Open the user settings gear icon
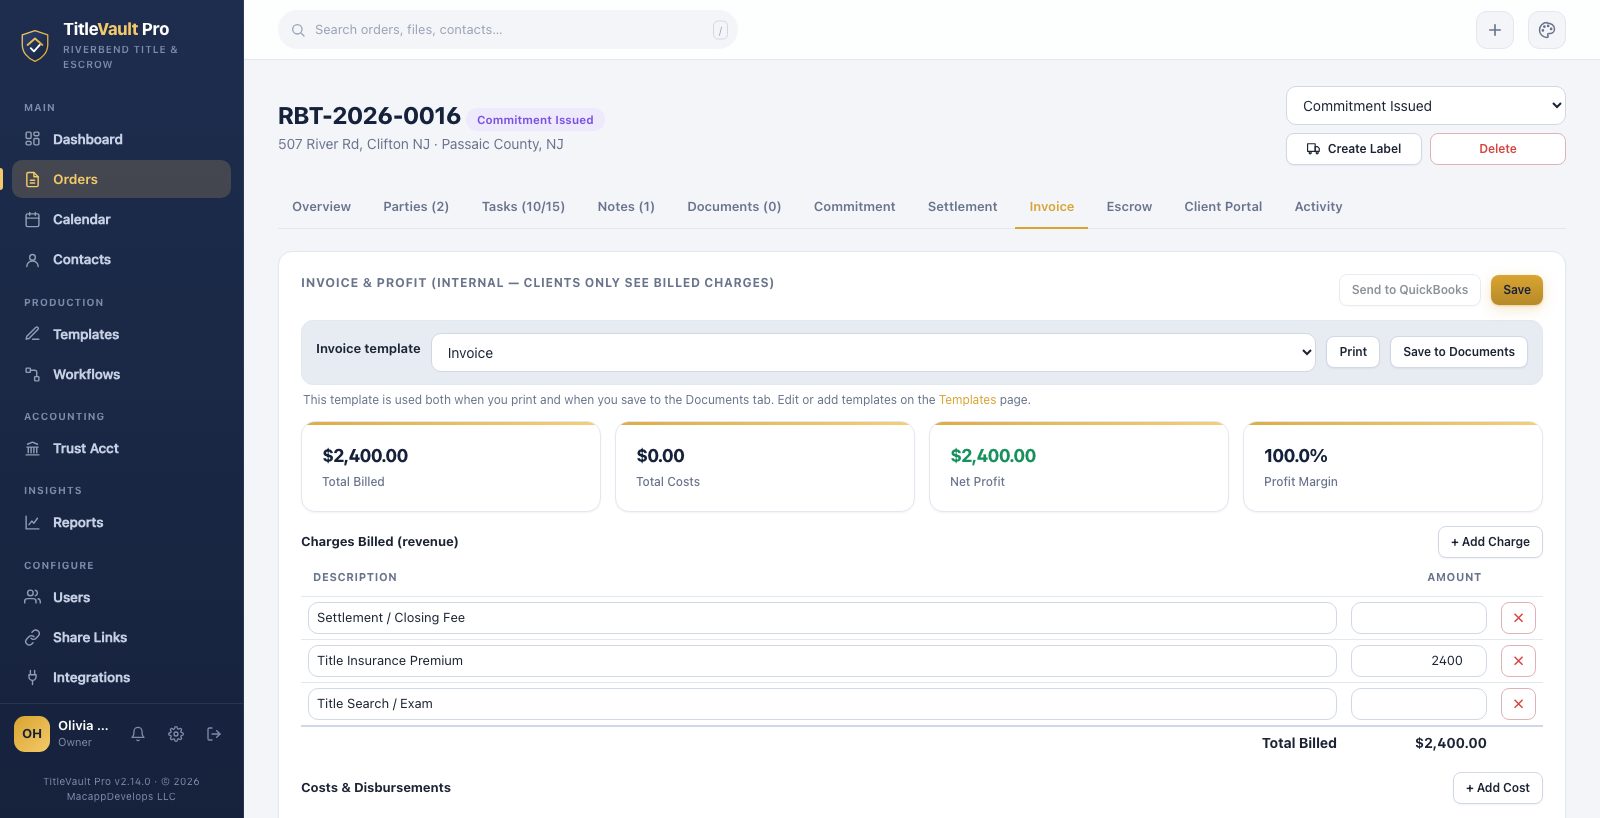The height and width of the screenshot is (818, 1600). (x=176, y=734)
